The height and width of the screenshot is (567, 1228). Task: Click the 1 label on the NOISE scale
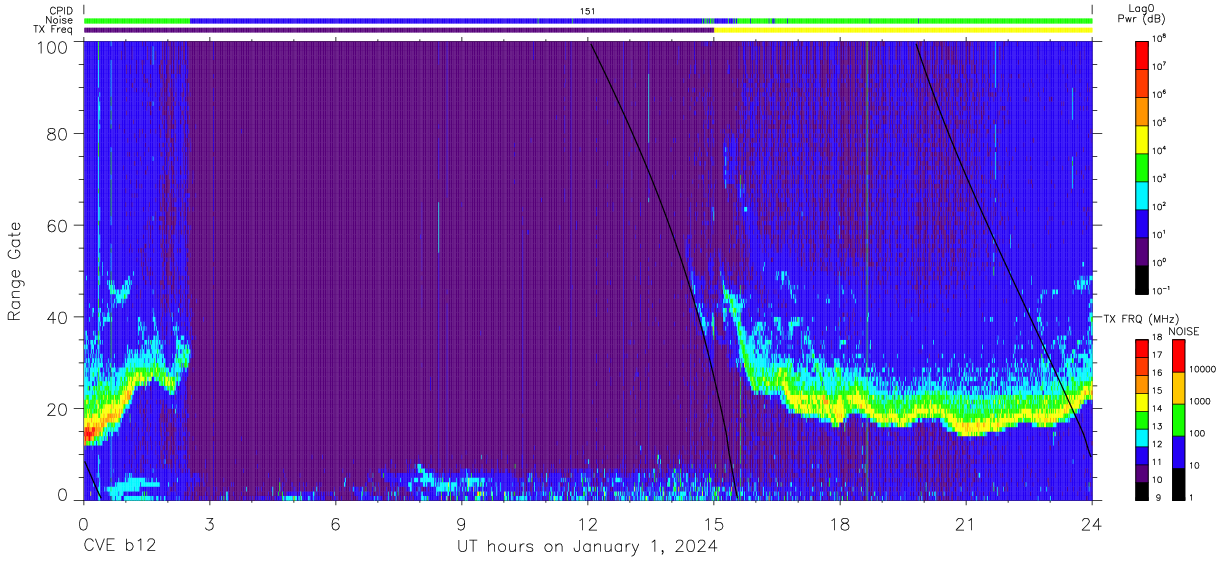point(1193,497)
